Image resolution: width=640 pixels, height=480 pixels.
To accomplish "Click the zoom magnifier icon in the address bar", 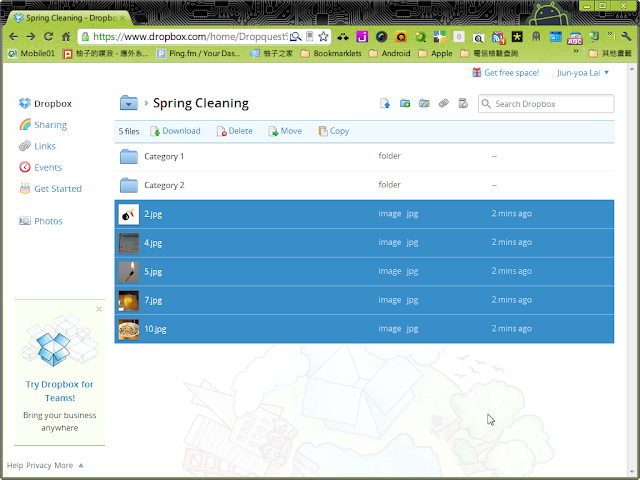I will point(296,37).
